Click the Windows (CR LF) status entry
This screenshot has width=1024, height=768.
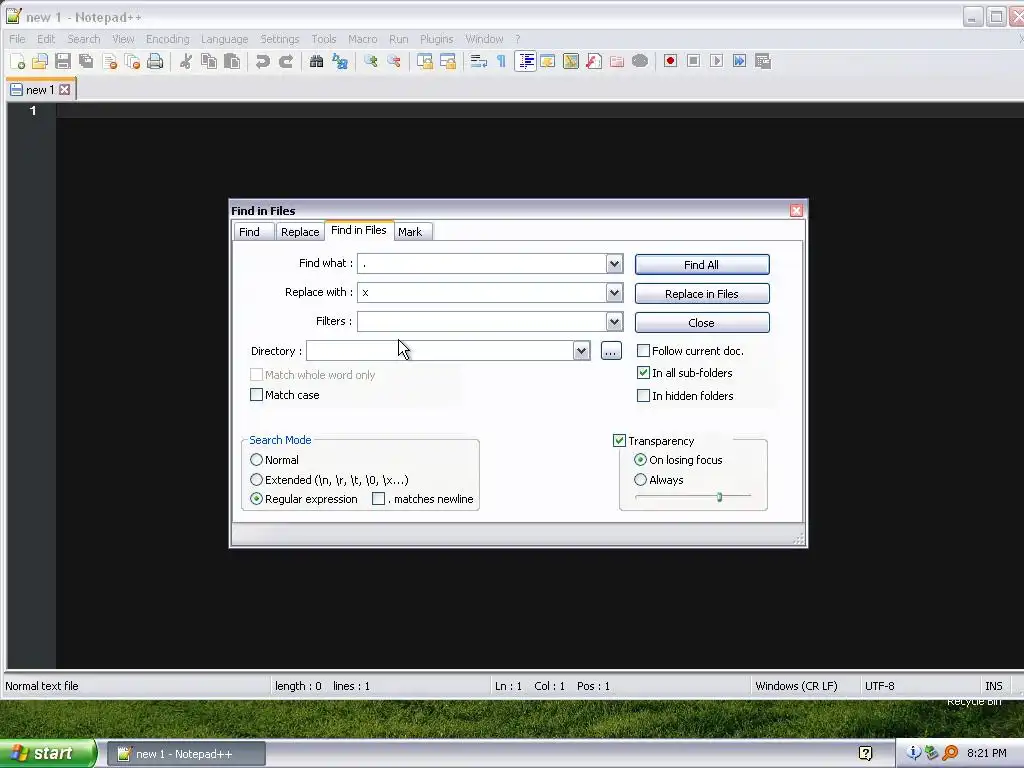click(796, 686)
